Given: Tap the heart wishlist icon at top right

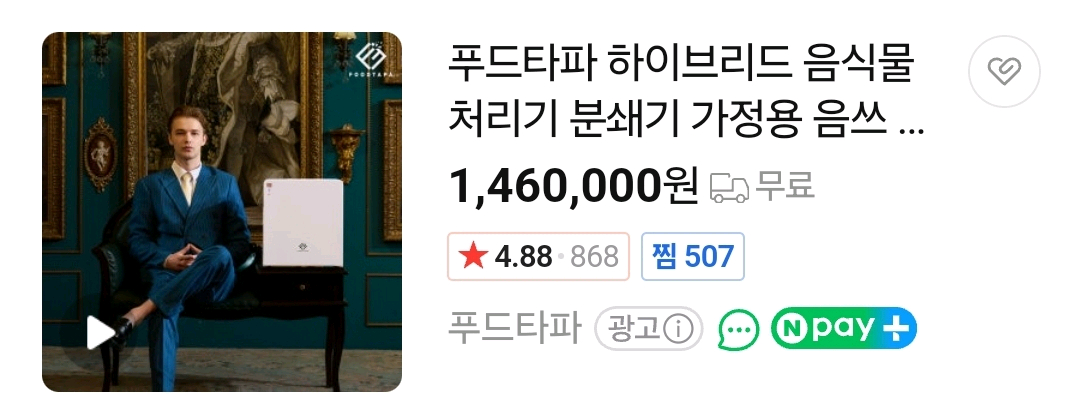Looking at the screenshot, I should tap(1004, 71).
